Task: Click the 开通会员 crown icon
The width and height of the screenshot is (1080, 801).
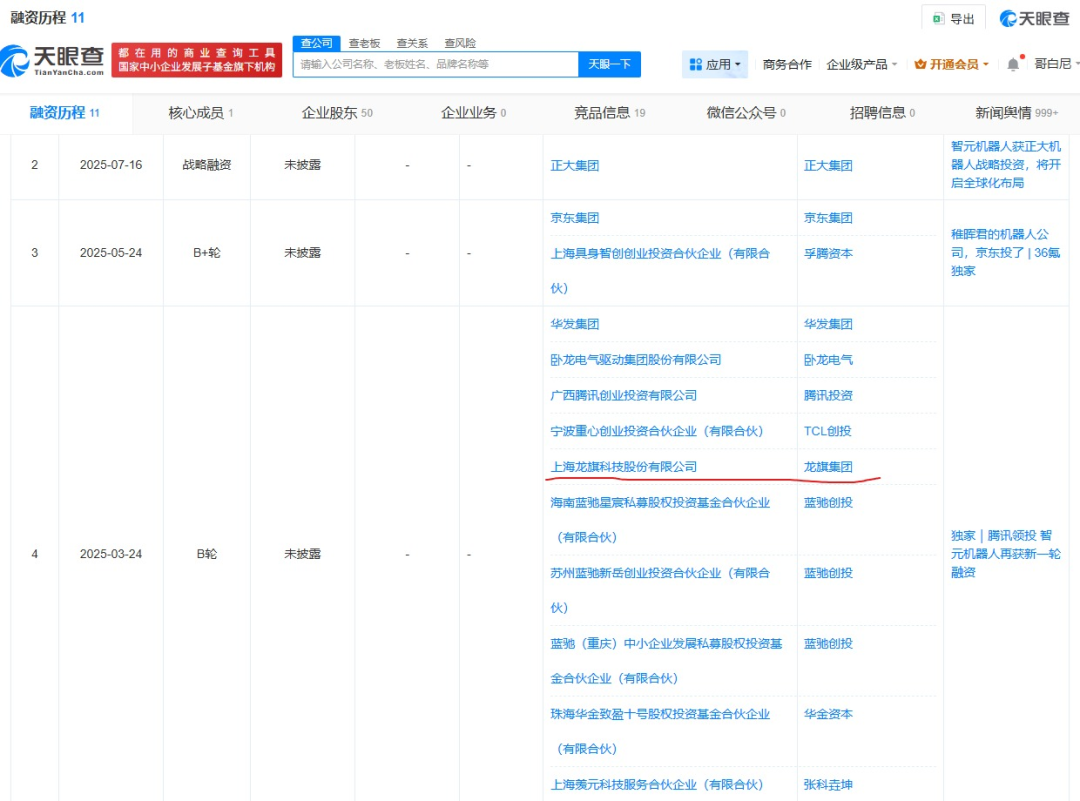Action: 920,64
